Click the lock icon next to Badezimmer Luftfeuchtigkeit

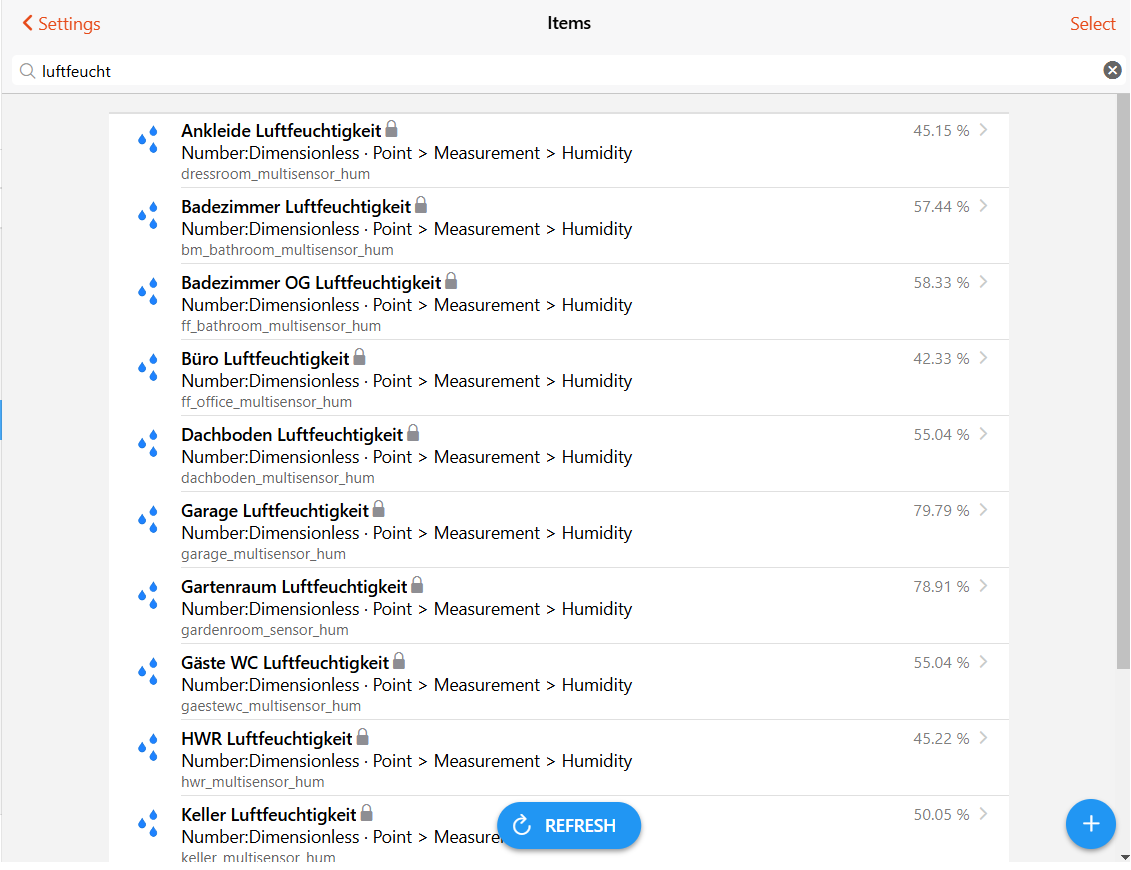pos(421,205)
